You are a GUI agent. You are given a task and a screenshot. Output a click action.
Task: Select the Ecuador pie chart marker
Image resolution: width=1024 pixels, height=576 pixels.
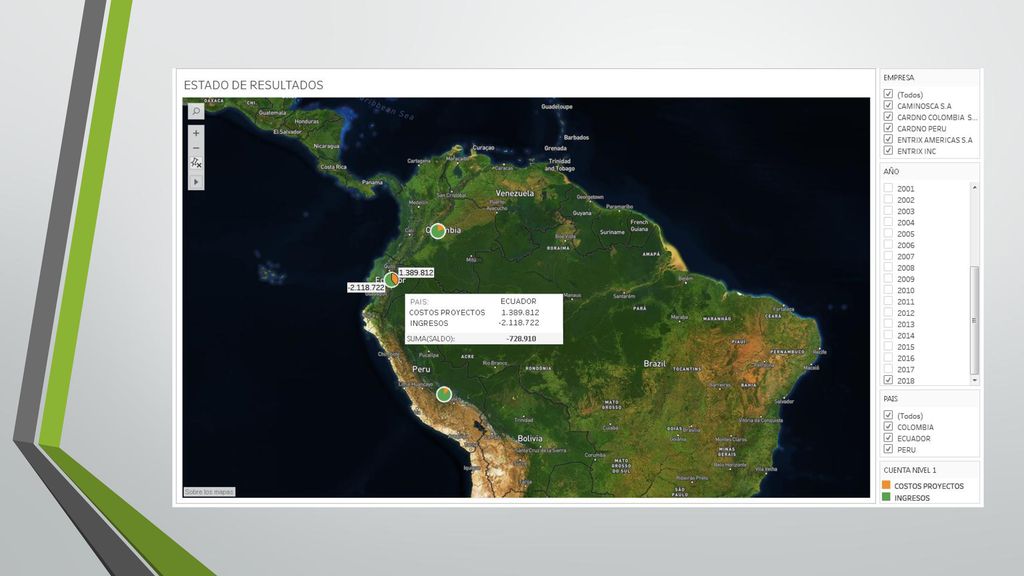(391, 280)
